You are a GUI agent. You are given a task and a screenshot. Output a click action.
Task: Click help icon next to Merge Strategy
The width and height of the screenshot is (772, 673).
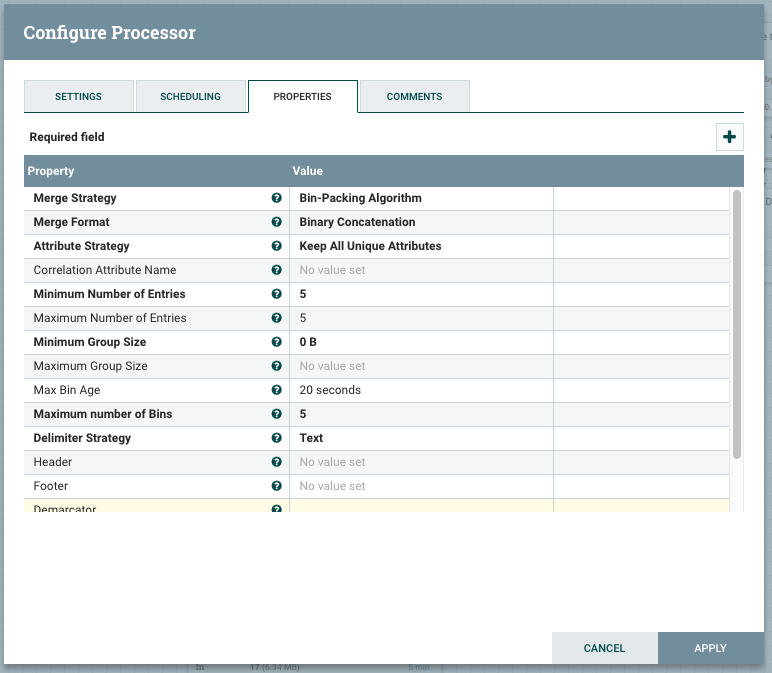276,198
